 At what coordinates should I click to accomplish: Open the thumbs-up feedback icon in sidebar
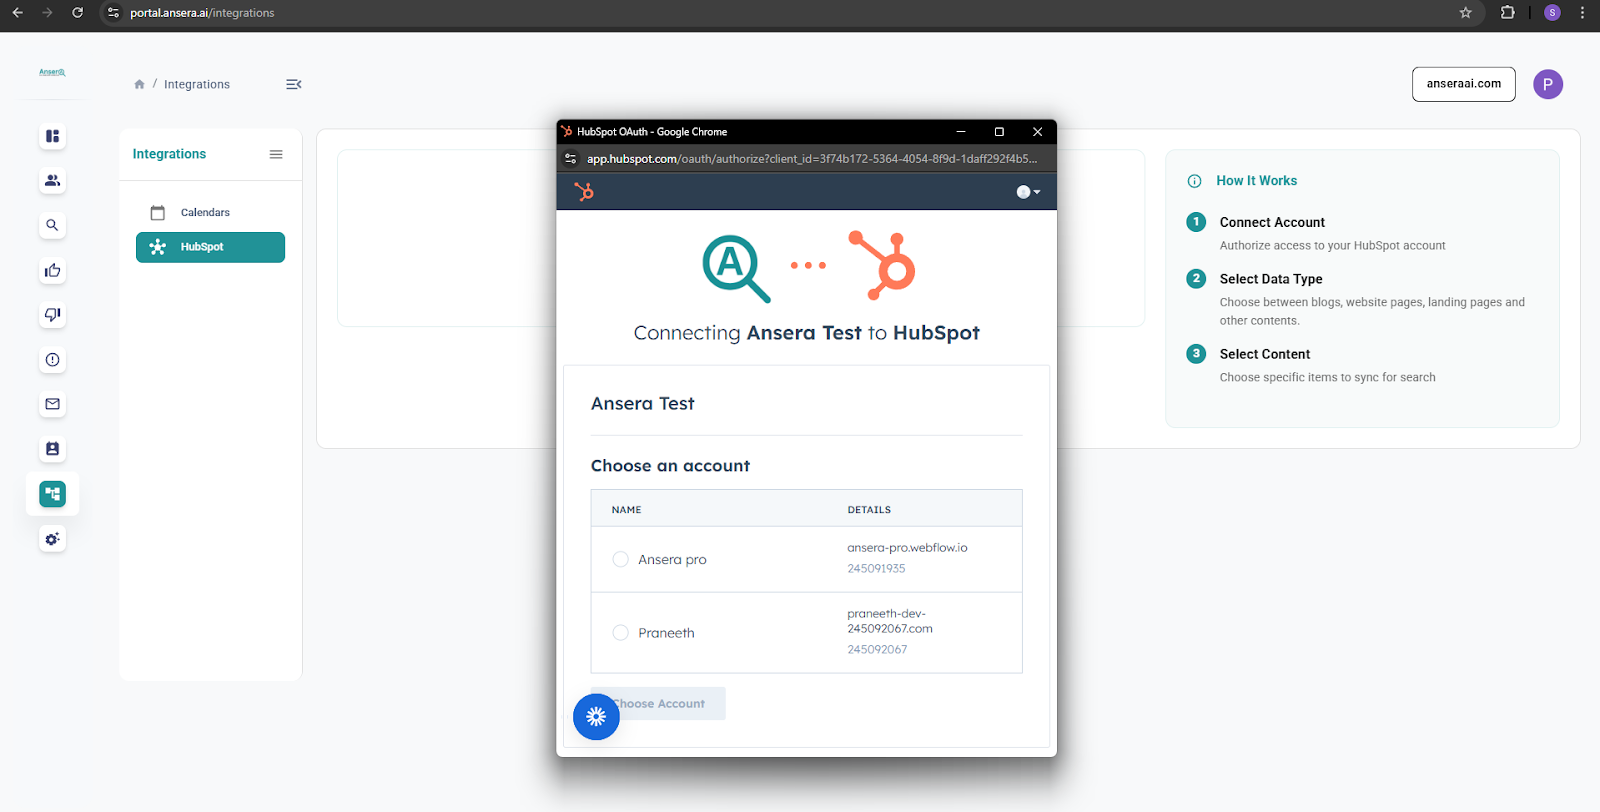pos(53,270)
